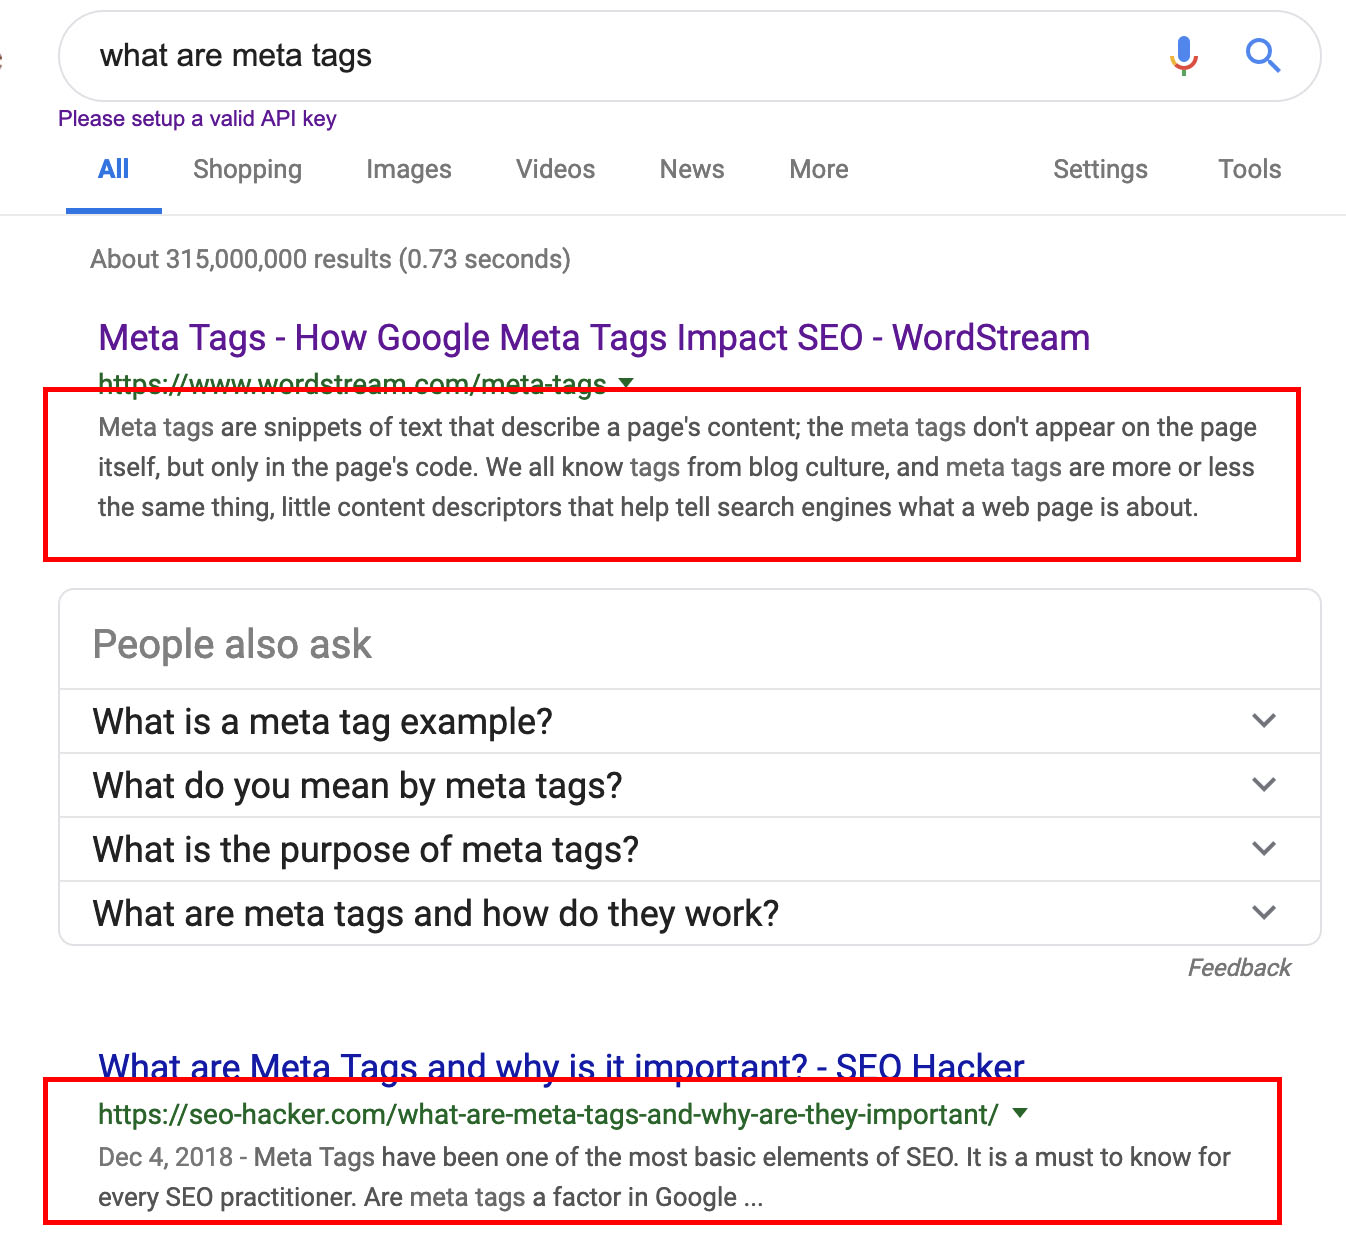
Task: Open the Shopping tab
Action: tap(246, 169)
